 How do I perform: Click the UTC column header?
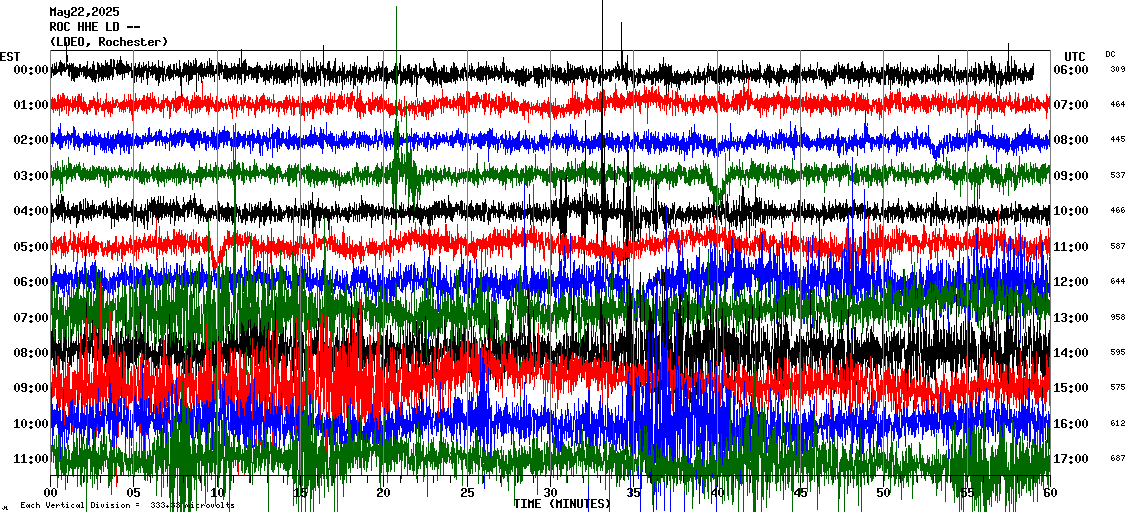click(x=1075, y=56)
